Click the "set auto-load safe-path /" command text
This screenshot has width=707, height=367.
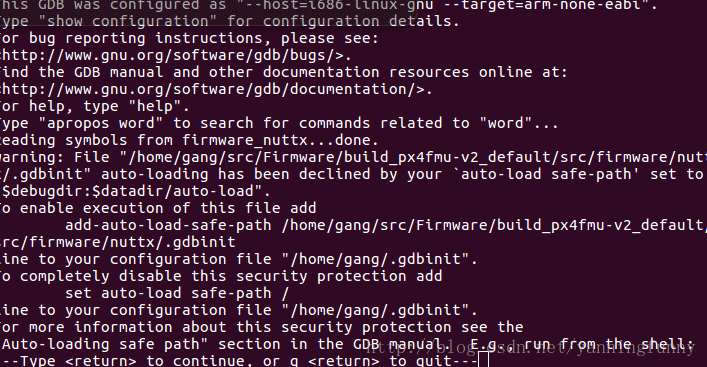[177, 294]
